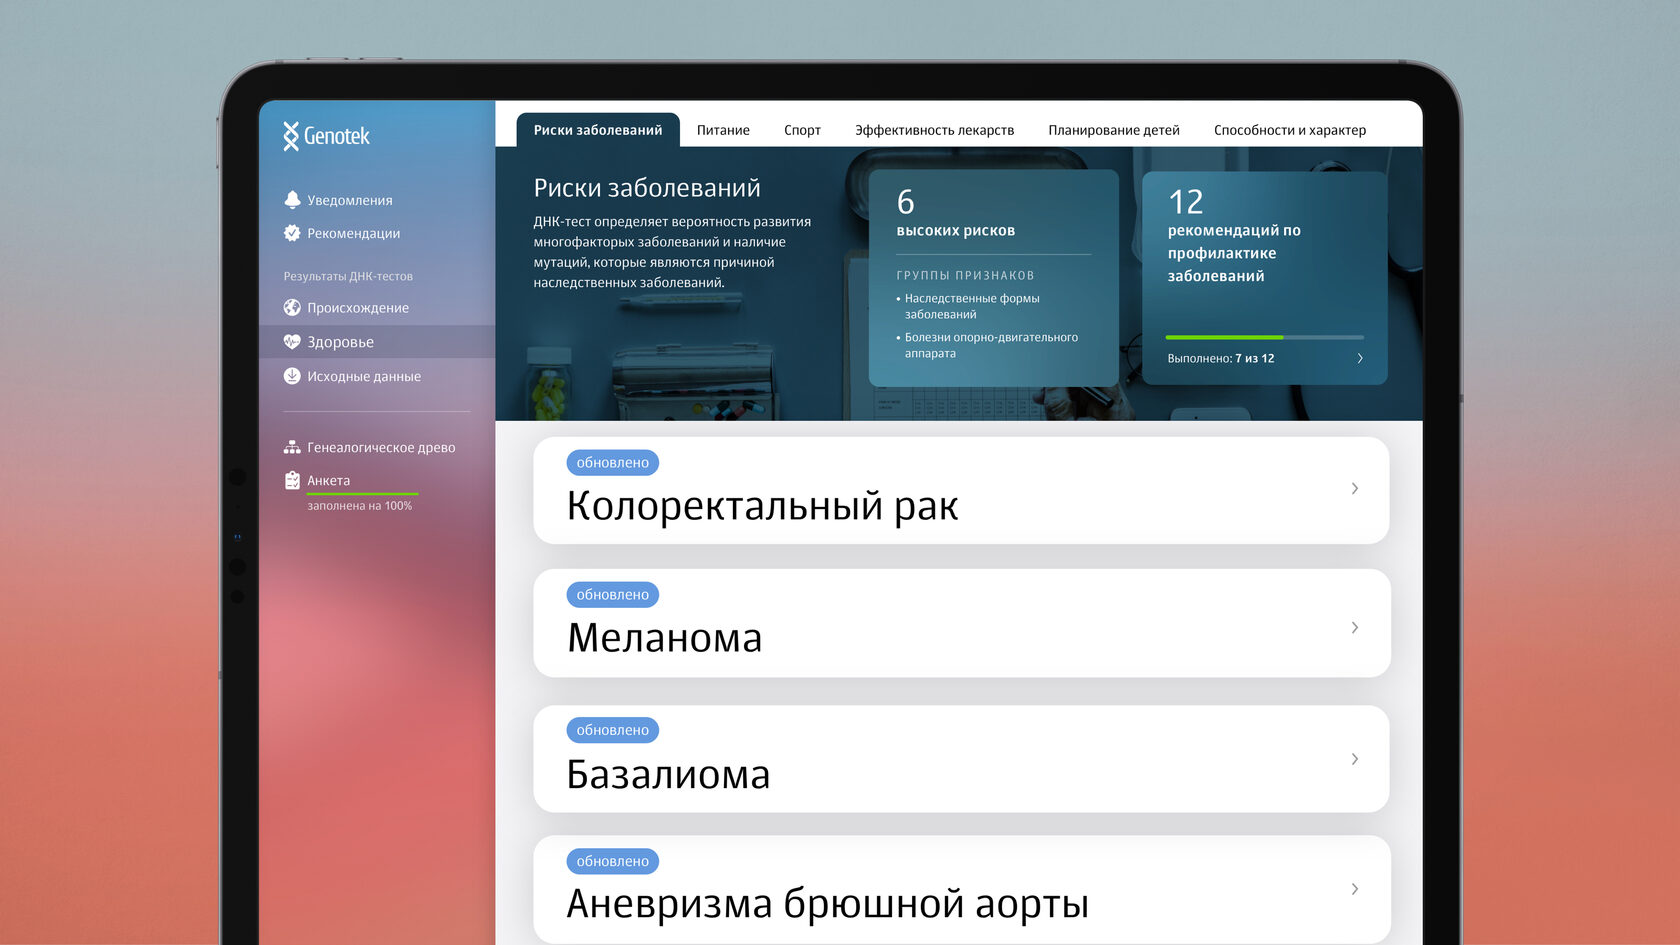Click the Меланома title
1680x945 pixels.
click(665, 638)
